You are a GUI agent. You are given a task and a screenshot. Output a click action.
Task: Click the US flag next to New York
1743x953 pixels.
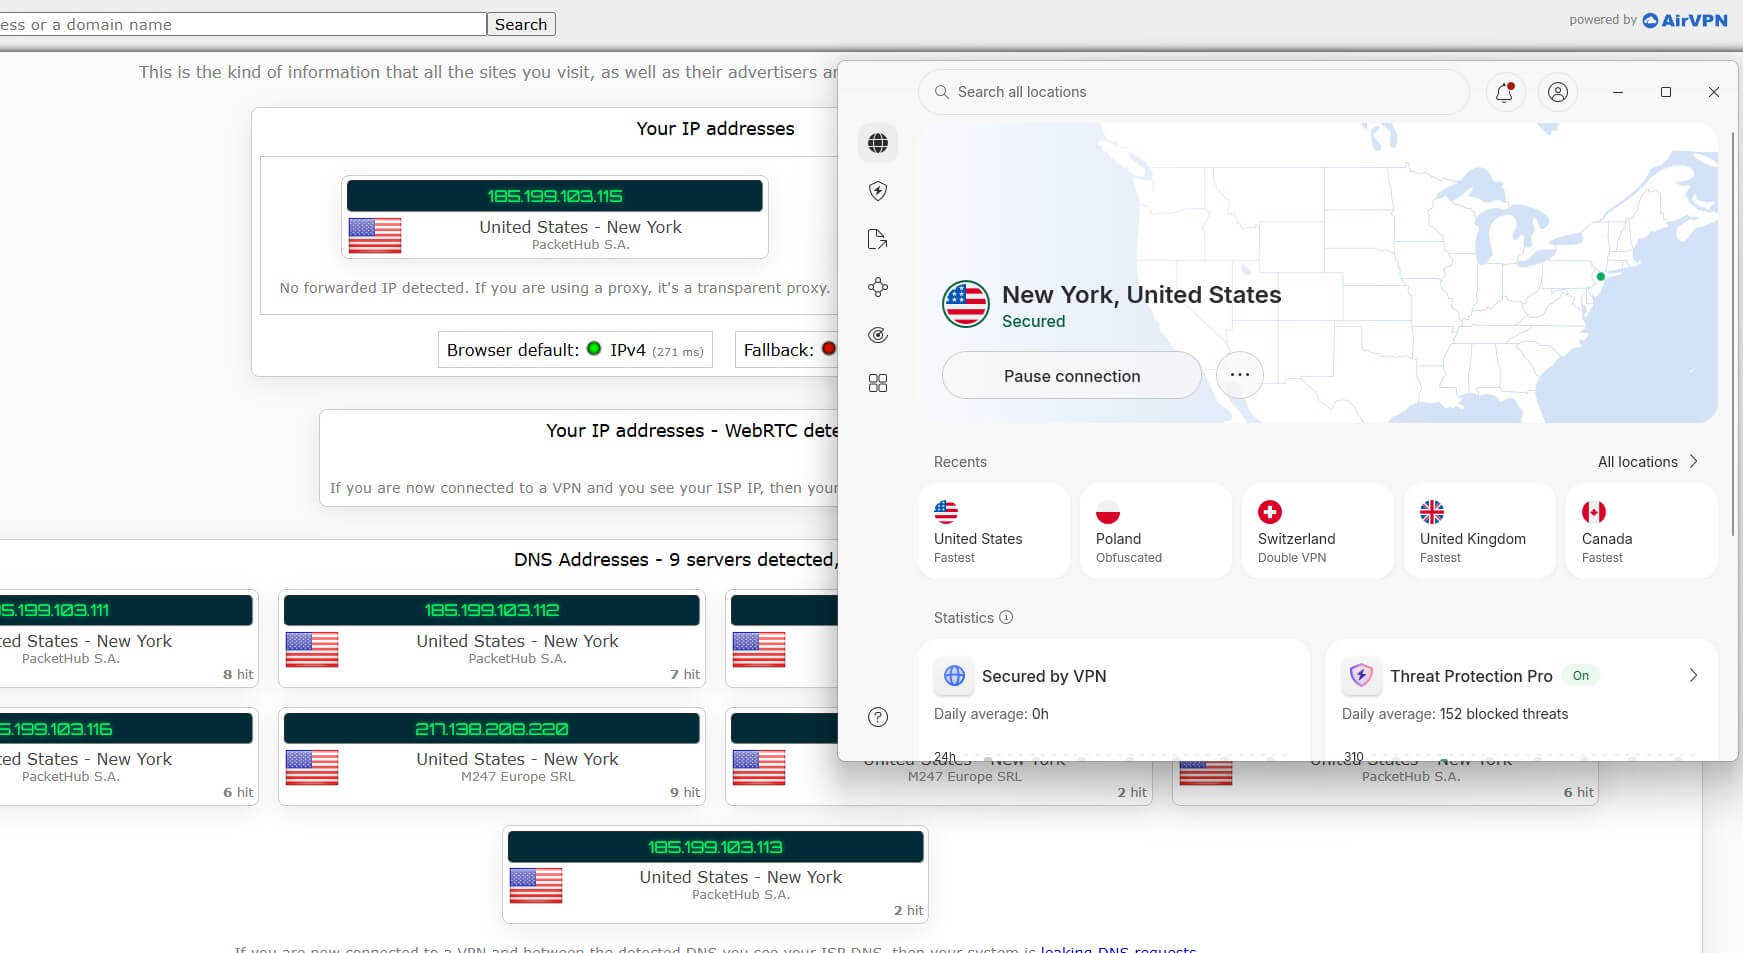coord(966,304)
